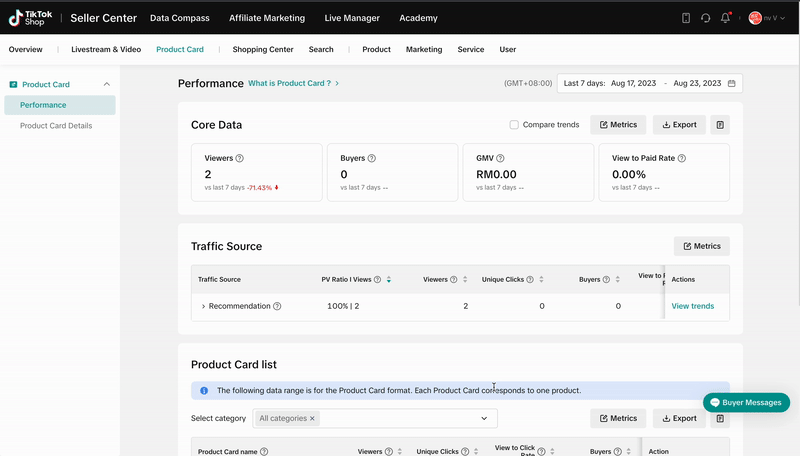The height and width of the screenshot is (456, 800).
Task: Click the info icon next to Recommendation
Action: click(x=277, y=306)
